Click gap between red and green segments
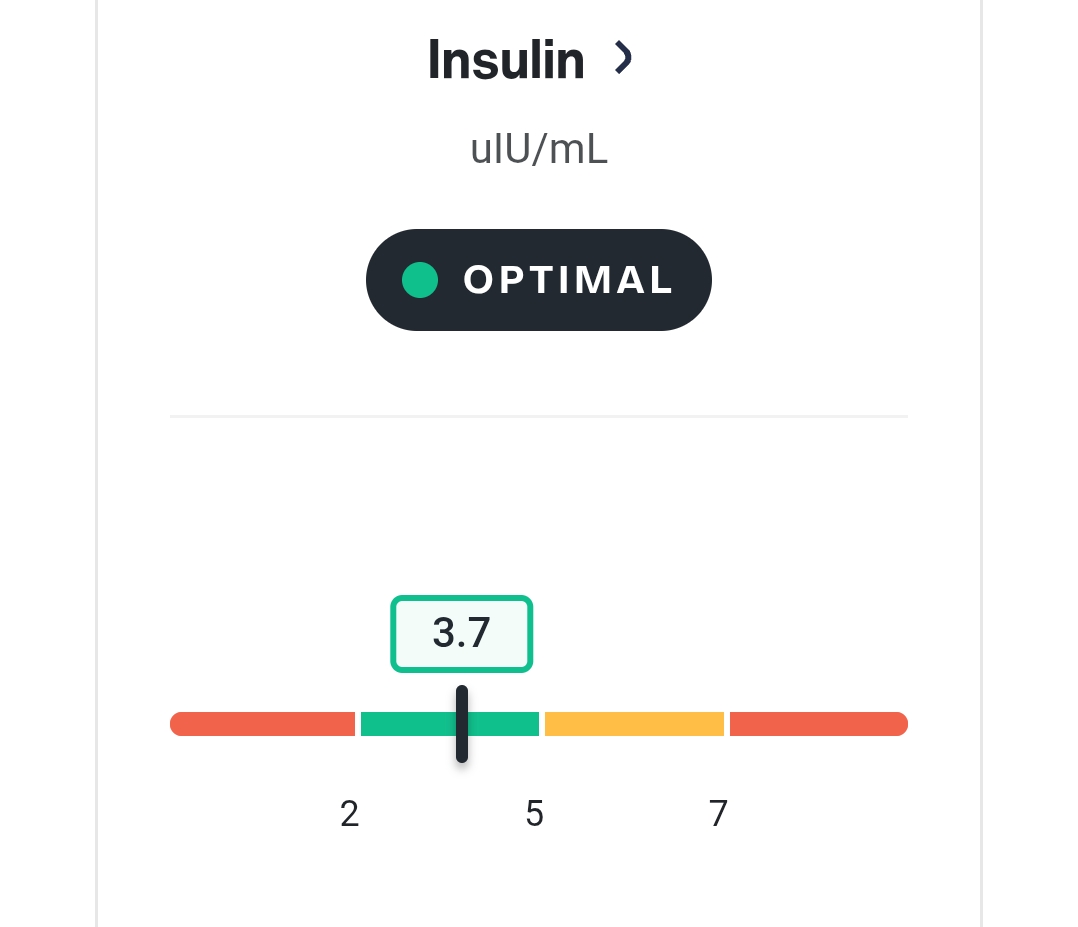Image resolution: width=1078 pixels, height=927 pixels. coord(358,724)
